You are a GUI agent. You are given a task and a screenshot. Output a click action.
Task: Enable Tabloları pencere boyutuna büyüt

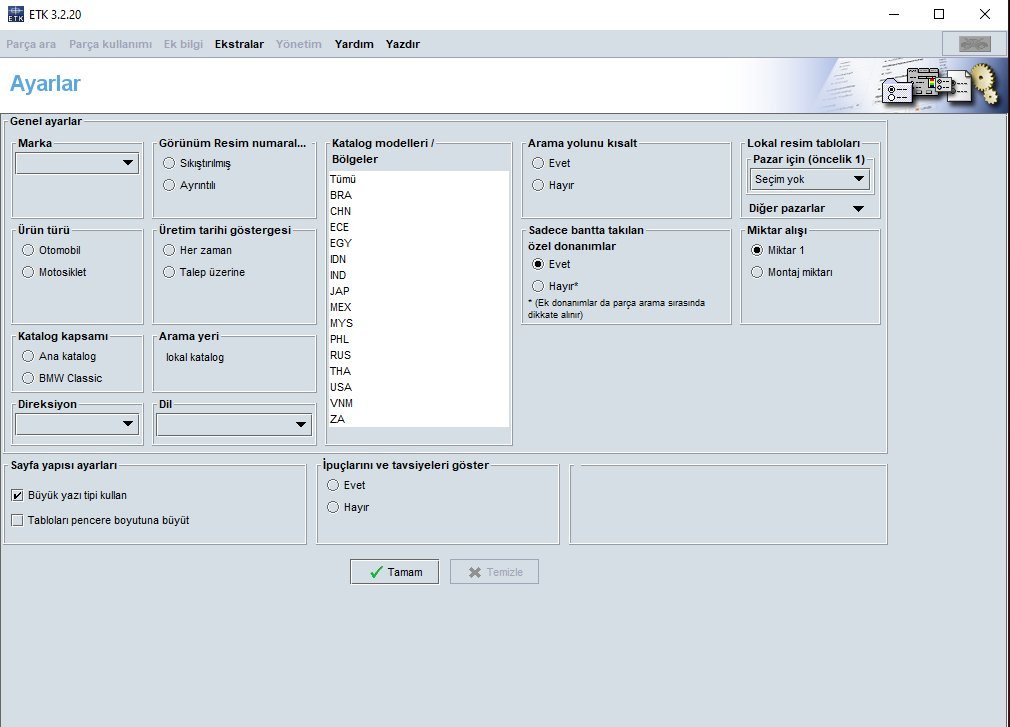click(17, 520)
